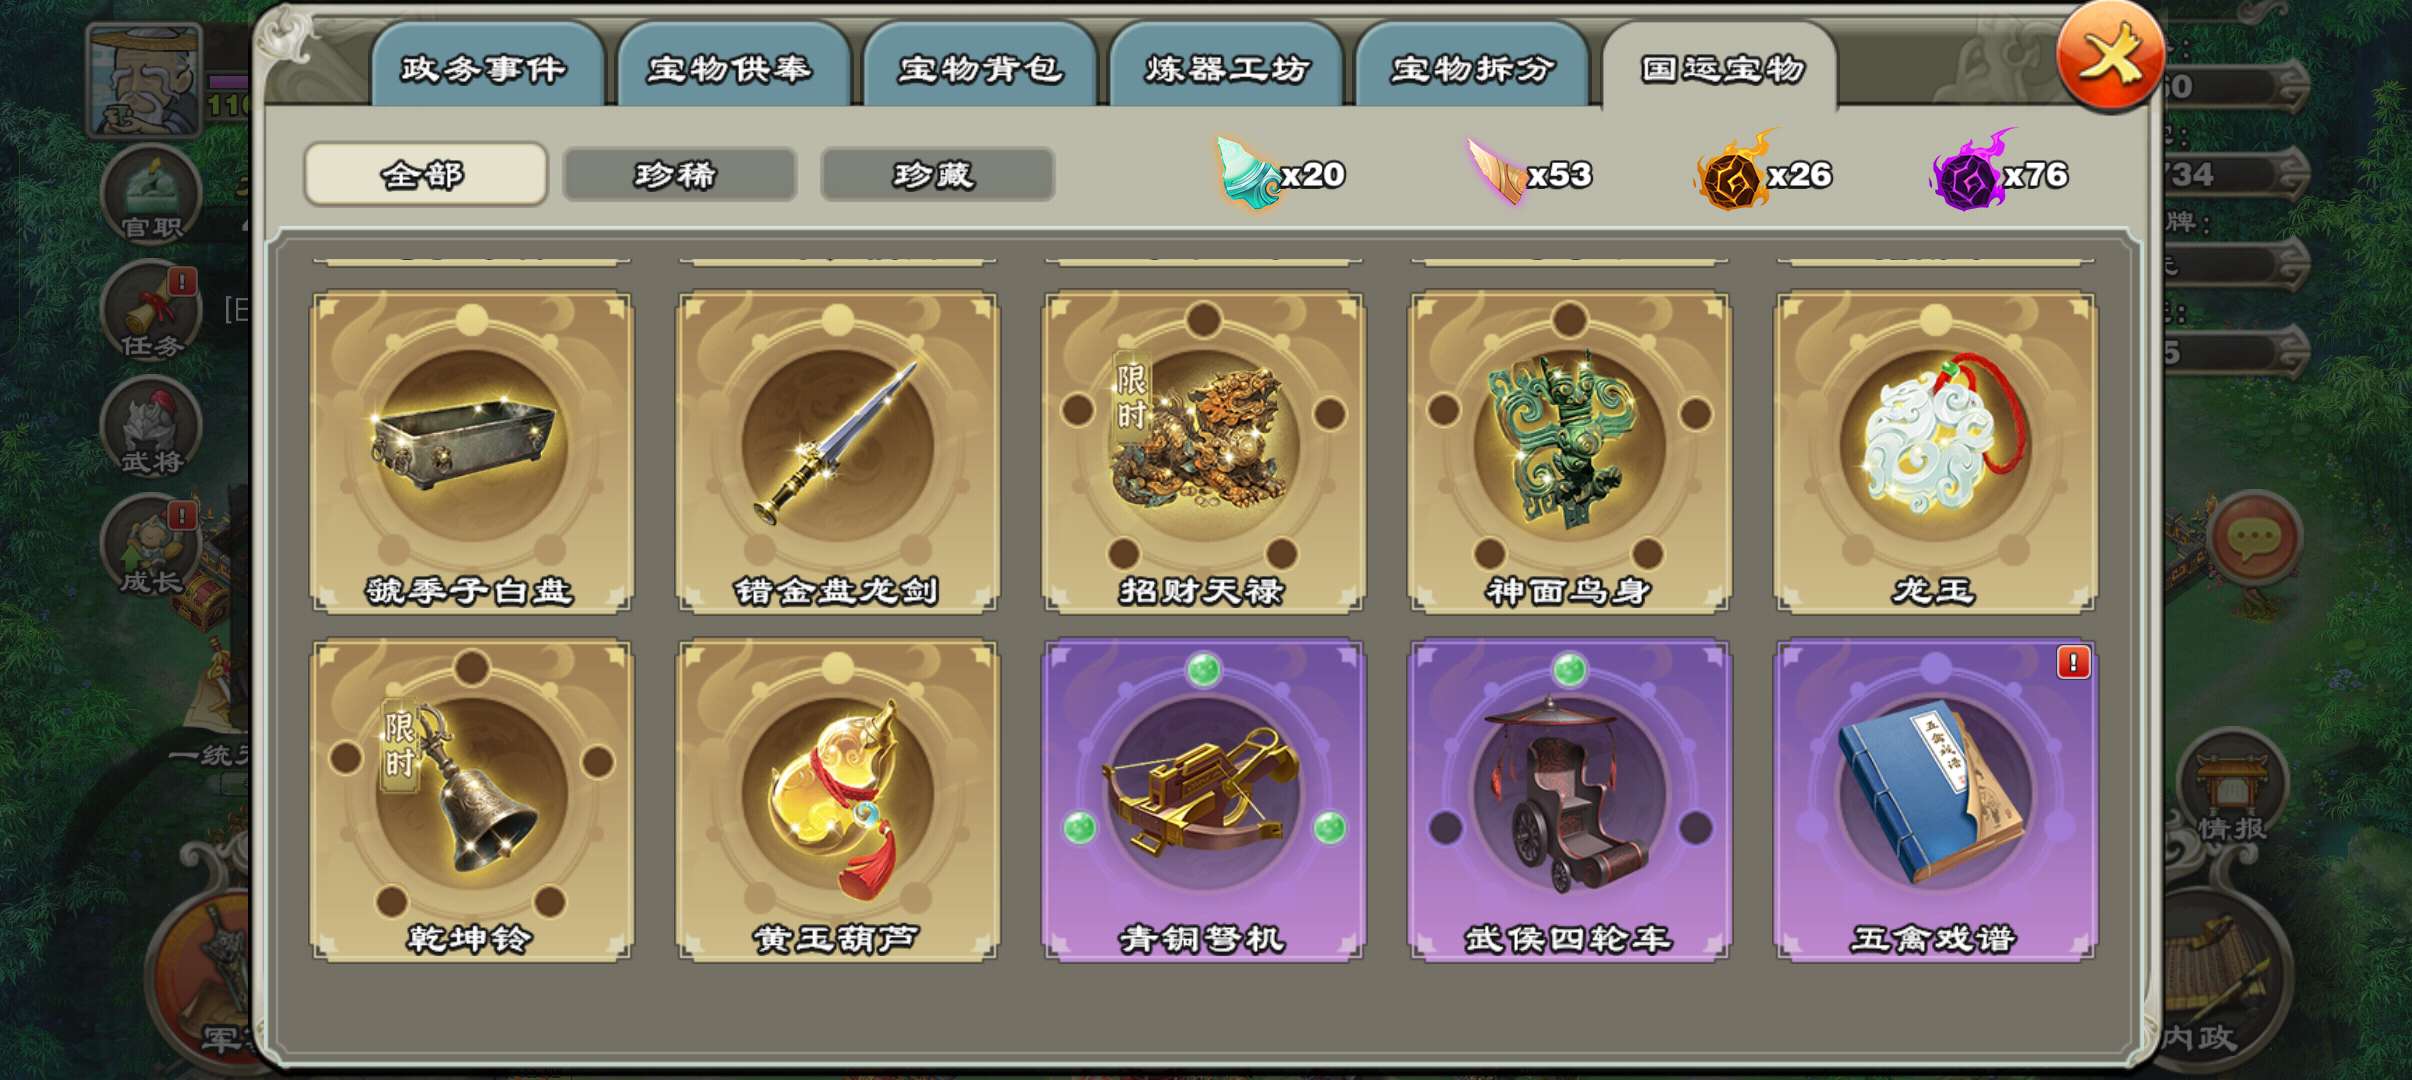Screen dimensions: 2412x1080
Task: Select the 乾坤铃 bell treasure
Action: tap(471, 801)
